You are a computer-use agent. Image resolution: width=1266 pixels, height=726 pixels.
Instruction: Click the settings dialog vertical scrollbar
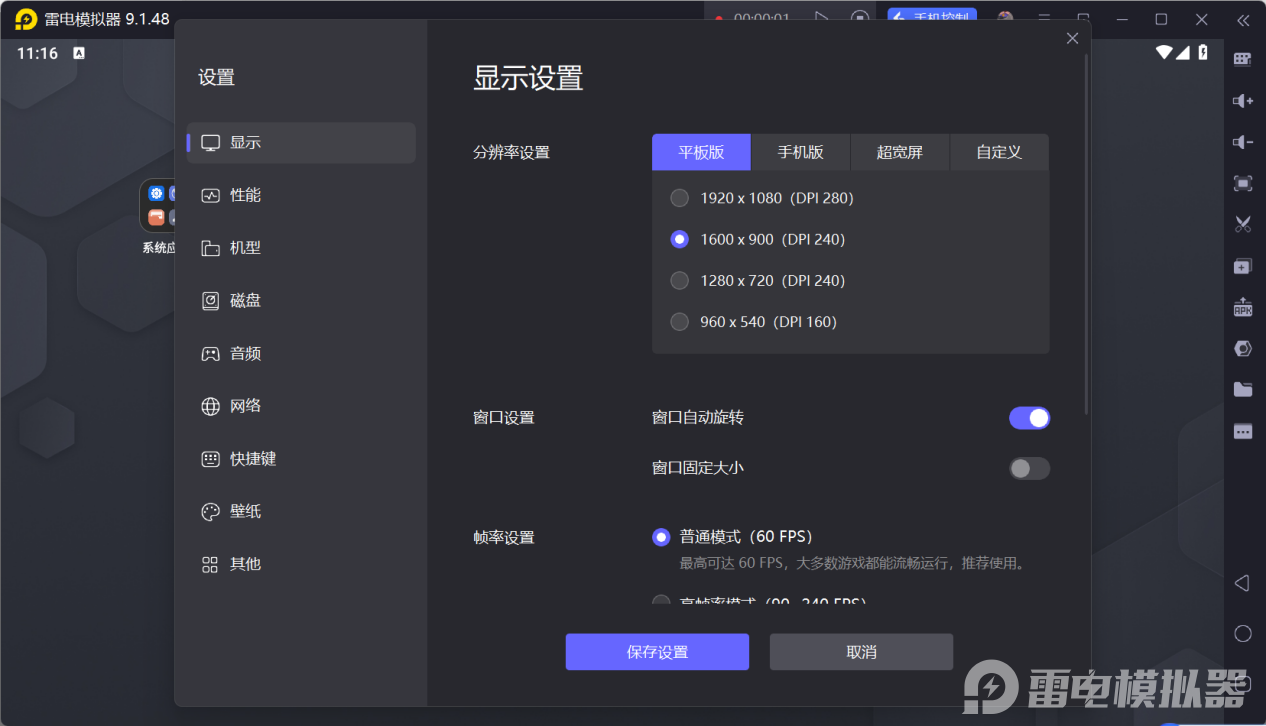[x=1087, y=235]
